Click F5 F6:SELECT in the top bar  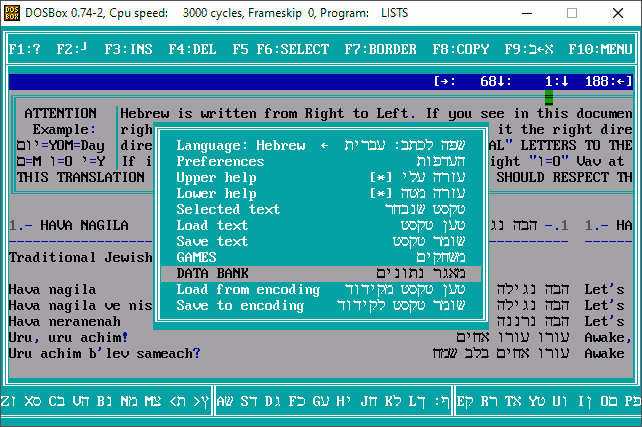[x=281, y=50]
